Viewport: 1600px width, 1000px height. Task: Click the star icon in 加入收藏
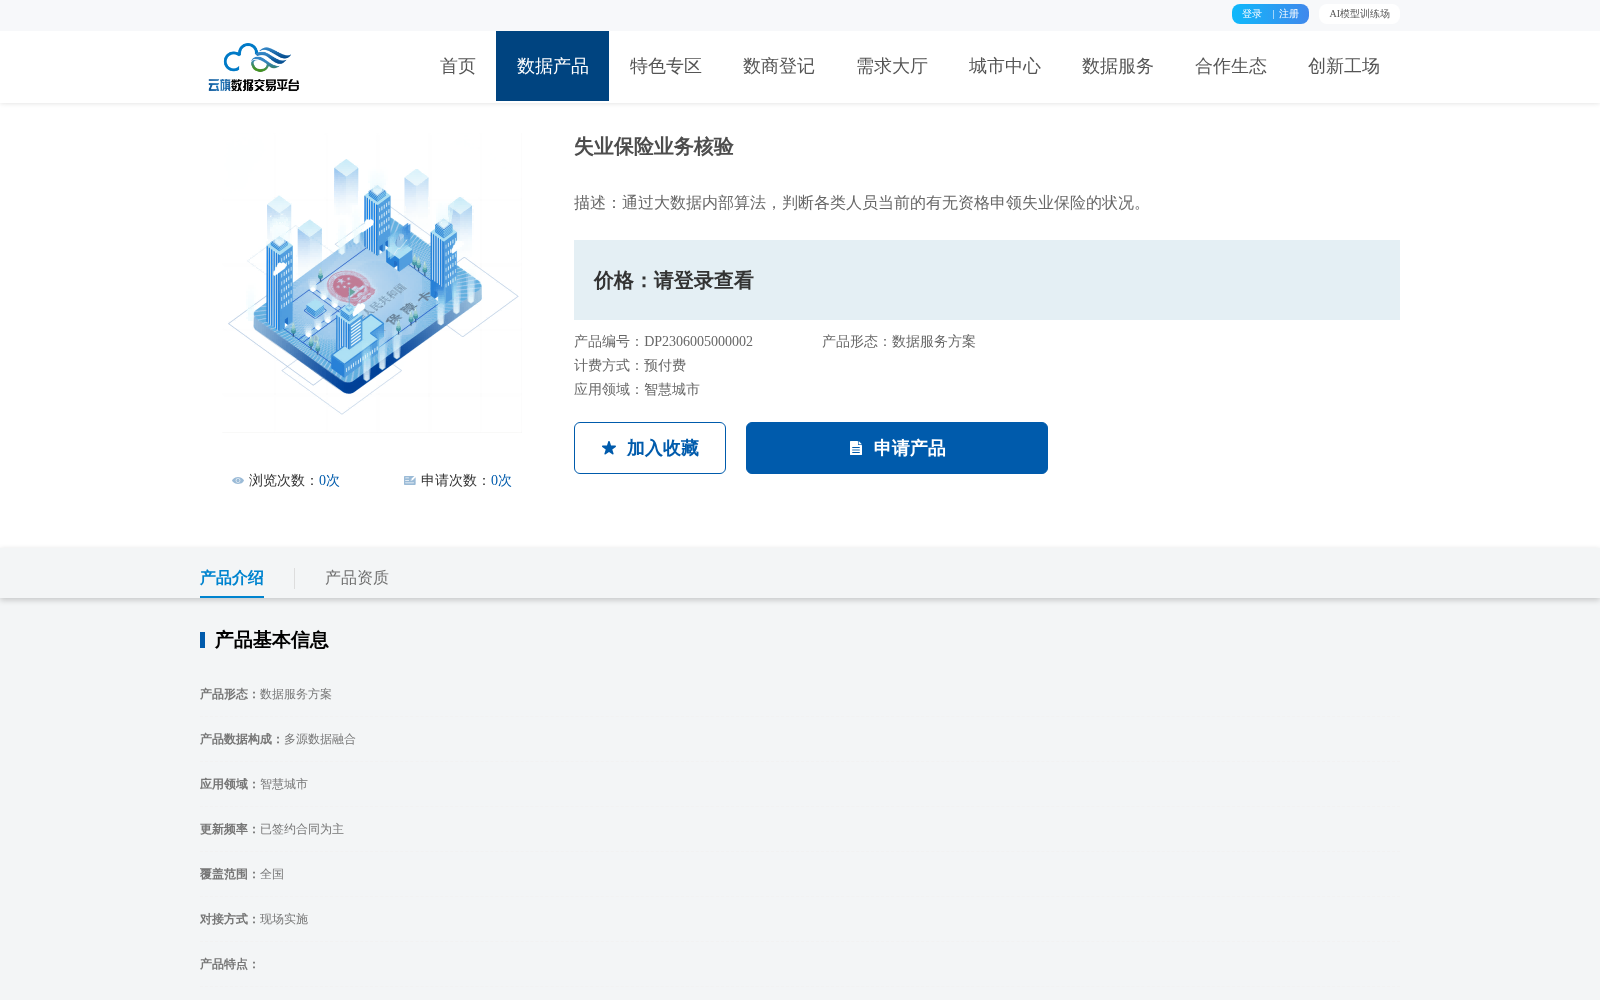tap(609, 448)
